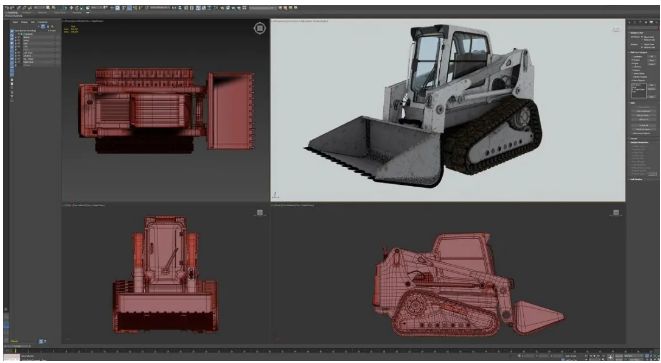
Task: Choose the Bind to Space Warp tool
Action: coord(30,8)
